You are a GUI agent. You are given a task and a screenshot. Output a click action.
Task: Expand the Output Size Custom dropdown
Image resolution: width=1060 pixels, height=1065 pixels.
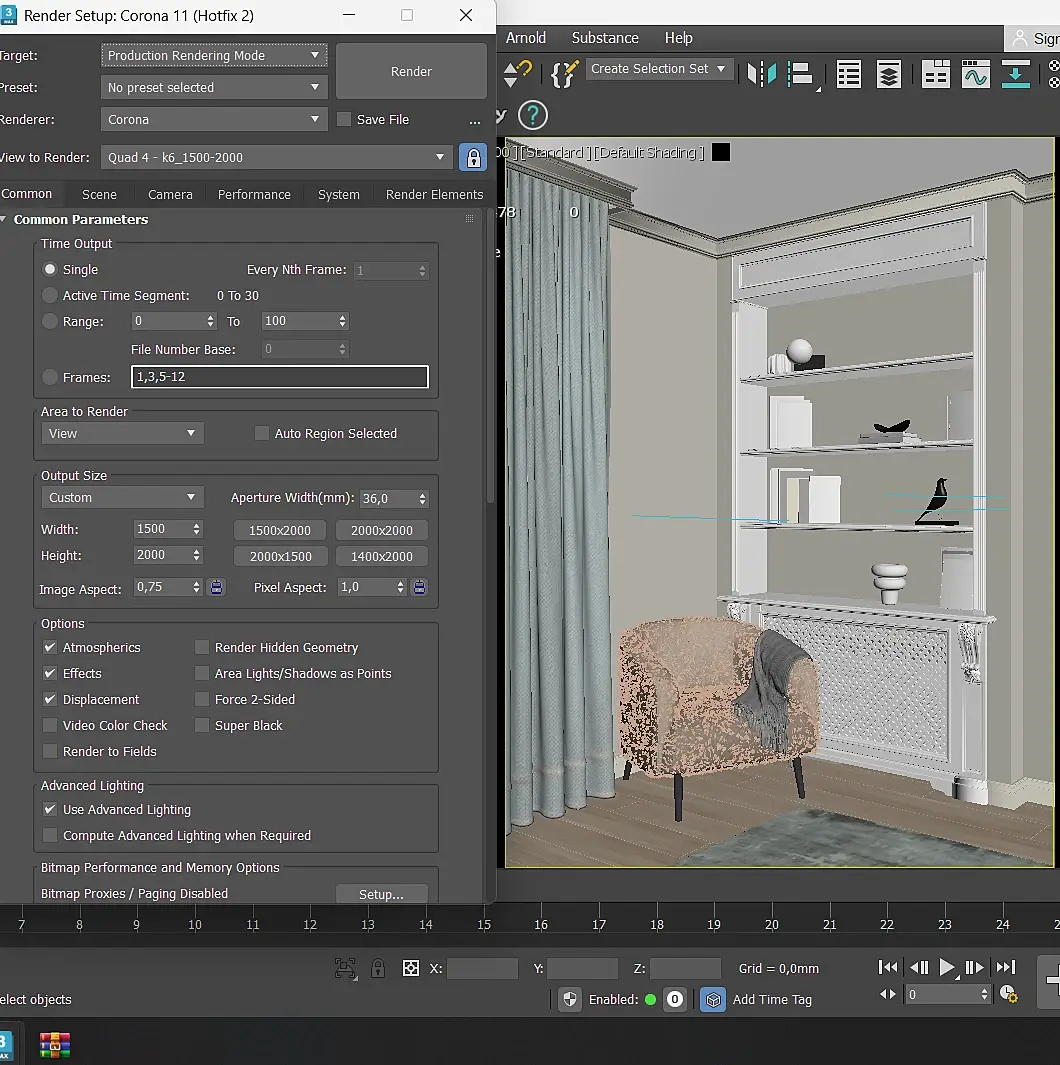click(122, 497)
